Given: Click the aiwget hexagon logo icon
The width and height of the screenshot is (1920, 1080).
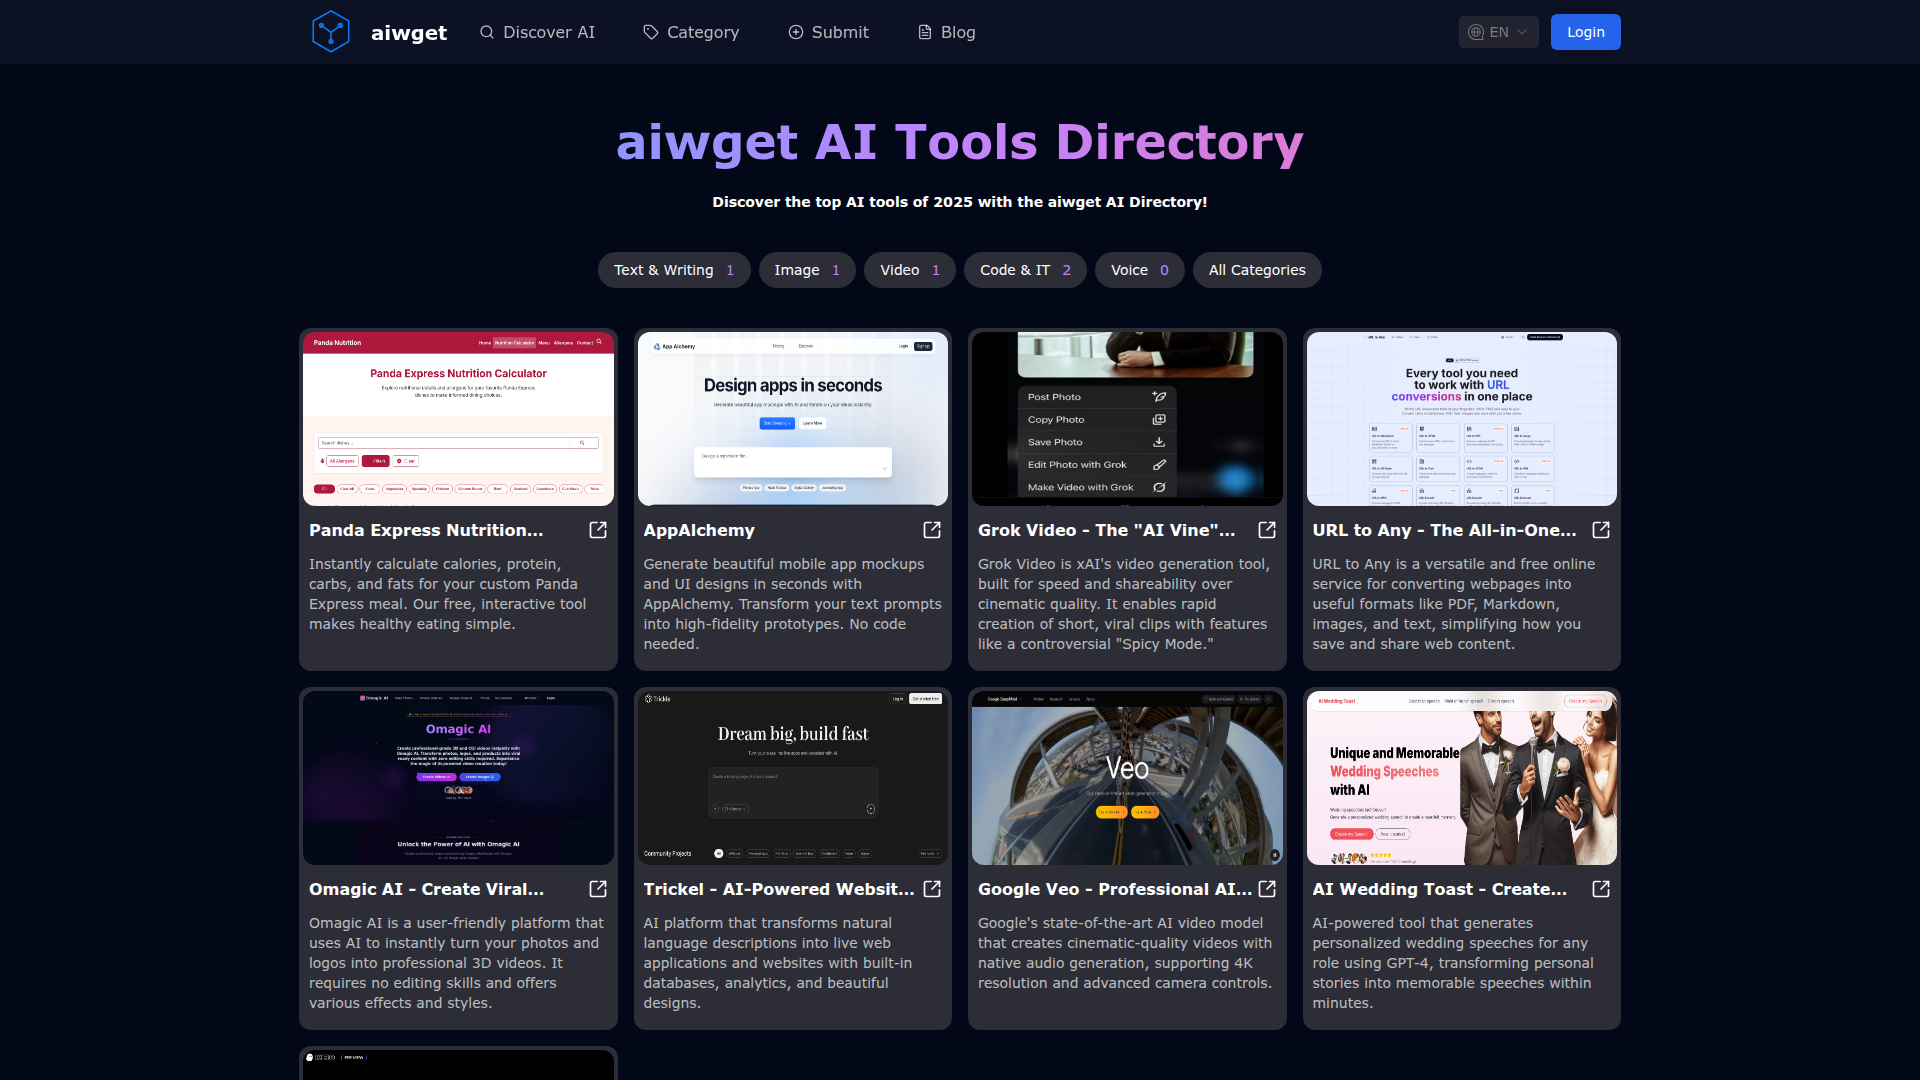Looking at the screenshot, I should pyautogui.click(x=330, y=32).
